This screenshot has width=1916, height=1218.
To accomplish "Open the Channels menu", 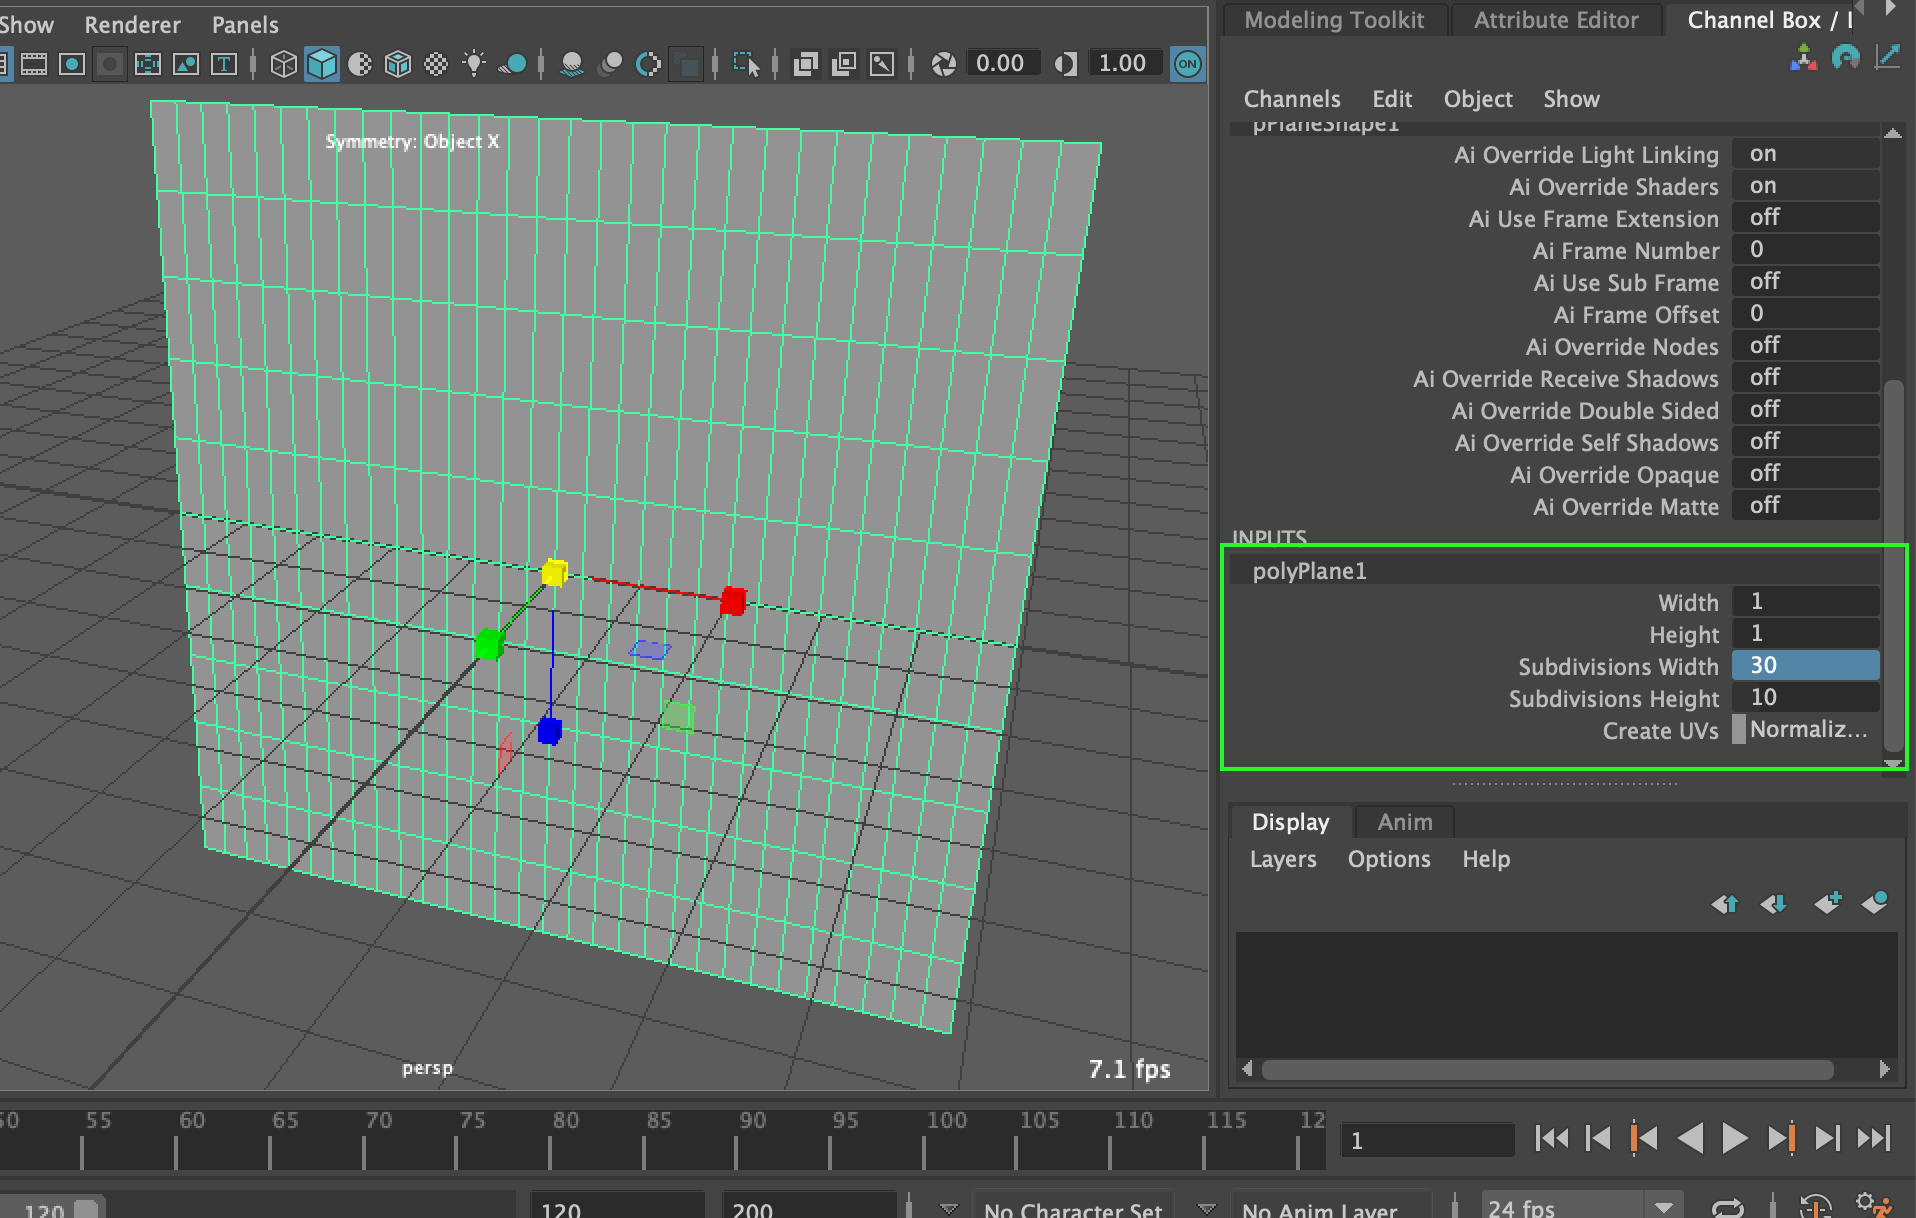I will click(x=1292, y=99).
